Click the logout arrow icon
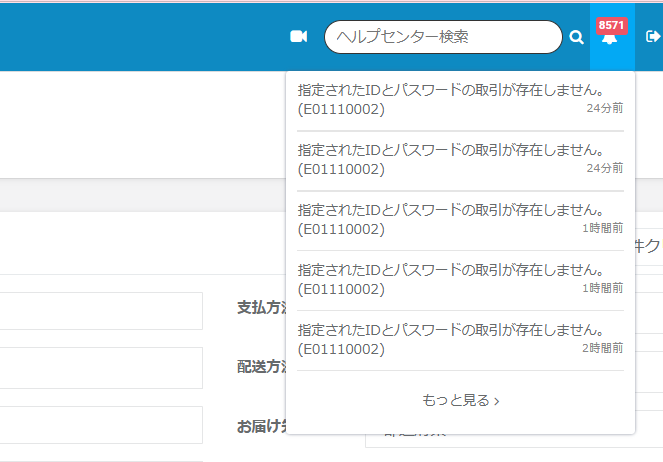Screen dimensions: 663x462 [653, 37]
